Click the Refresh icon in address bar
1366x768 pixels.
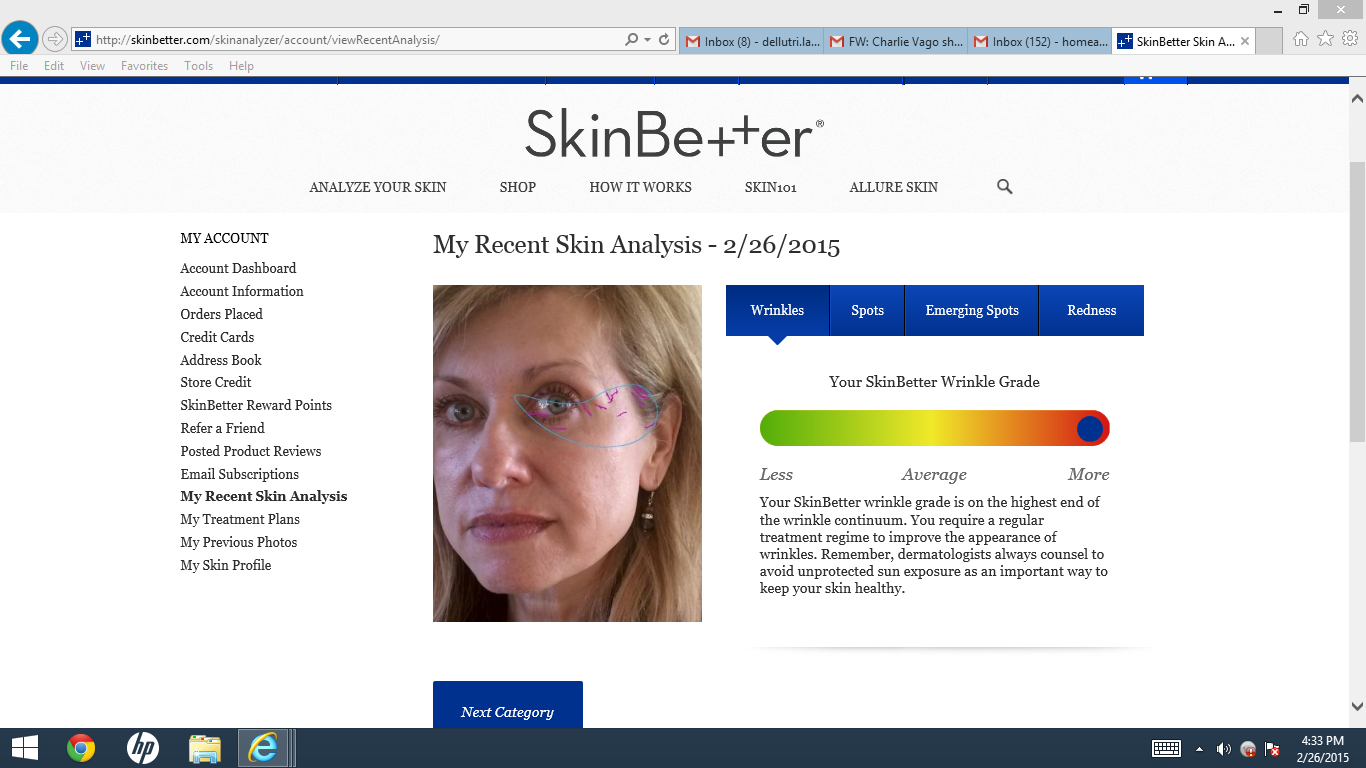[x=664, y=40]
